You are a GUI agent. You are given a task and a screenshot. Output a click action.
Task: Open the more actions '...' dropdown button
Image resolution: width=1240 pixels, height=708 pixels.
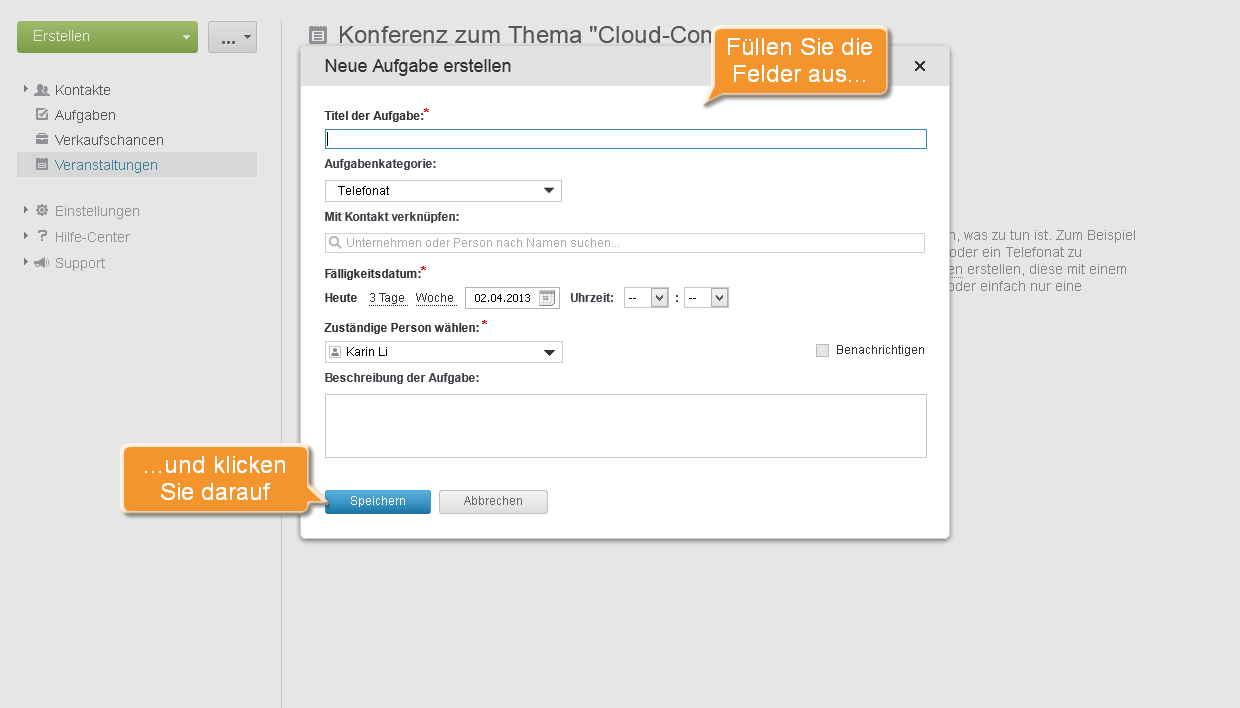coord(233,37)
